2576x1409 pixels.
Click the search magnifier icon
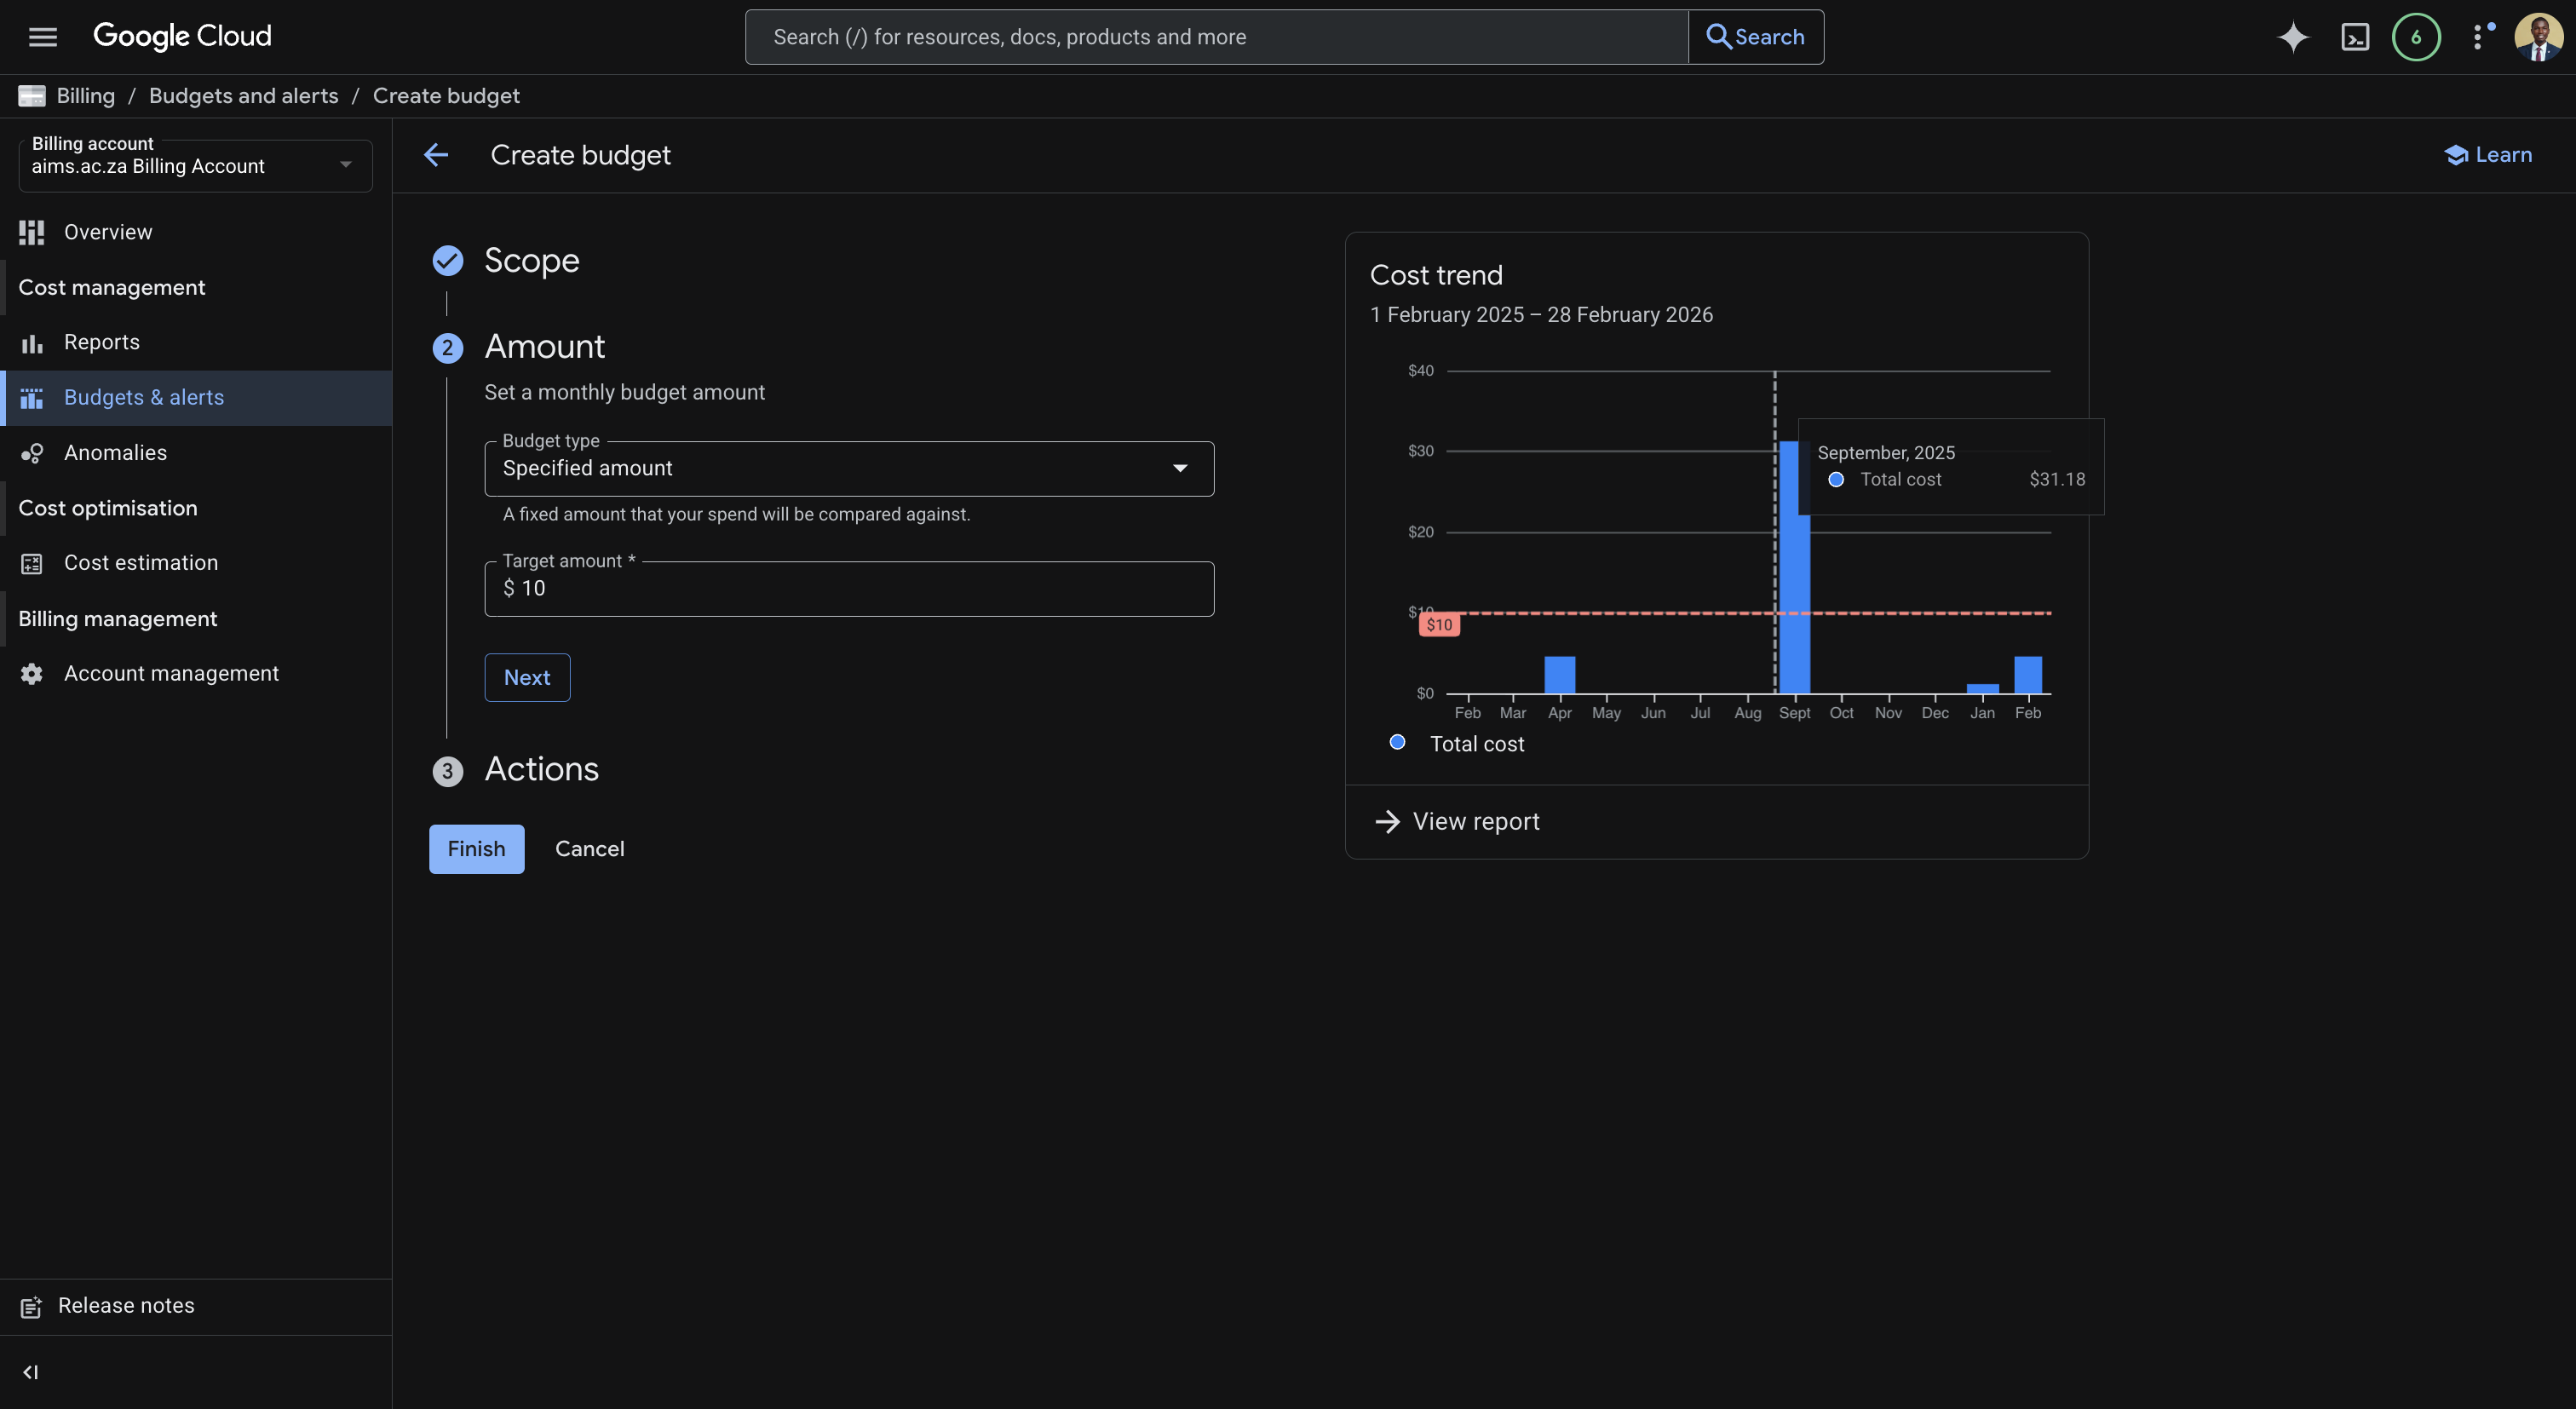(1721, 36)
